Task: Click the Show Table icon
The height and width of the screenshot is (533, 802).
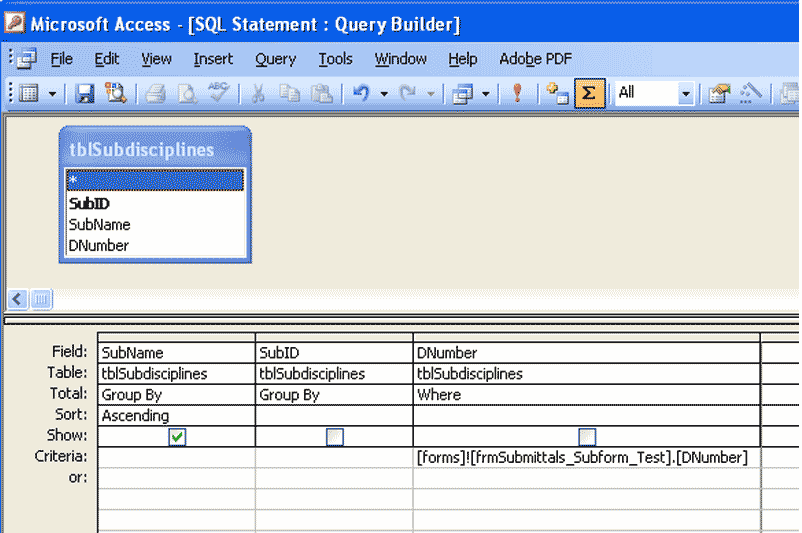Action: [557, 93]
